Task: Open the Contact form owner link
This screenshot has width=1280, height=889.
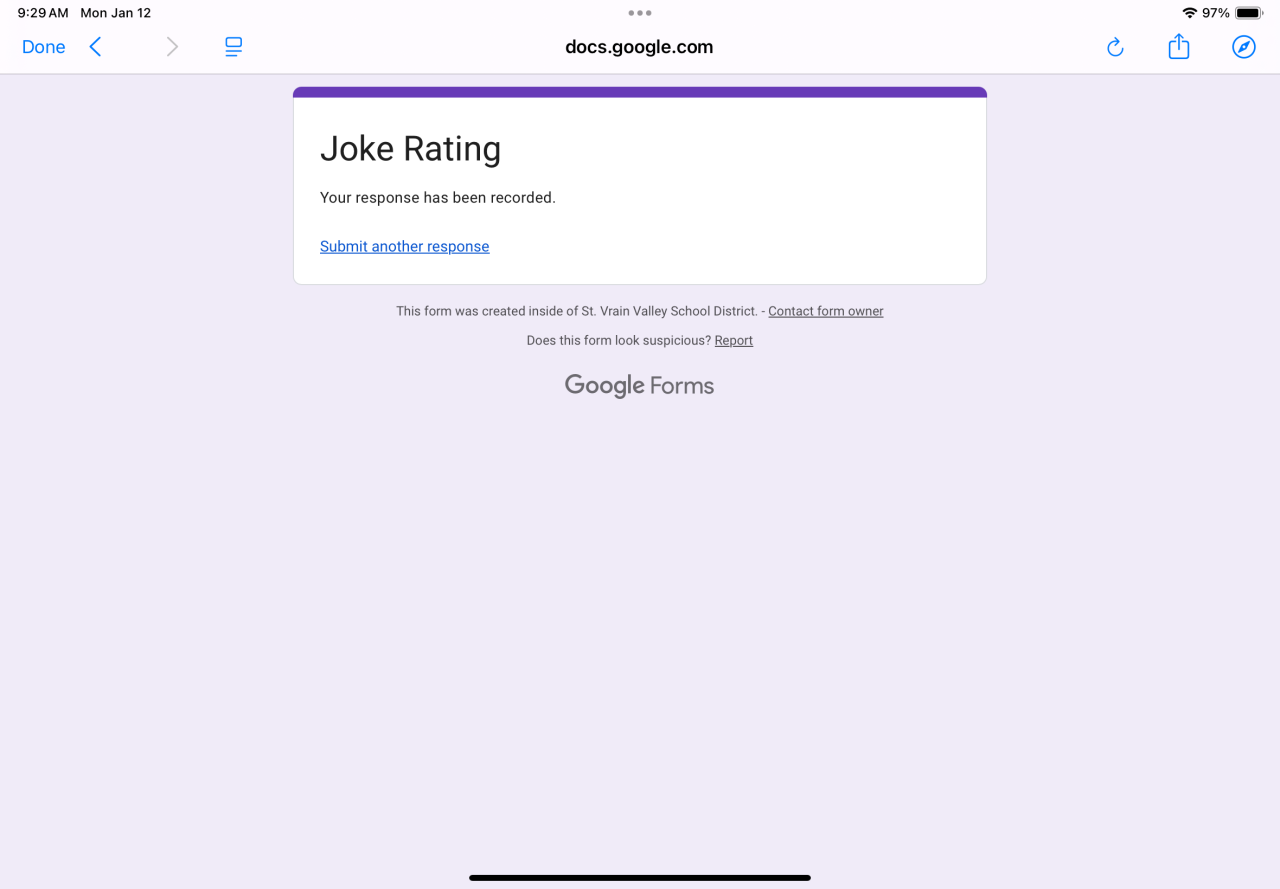Action: click(825, 311)
